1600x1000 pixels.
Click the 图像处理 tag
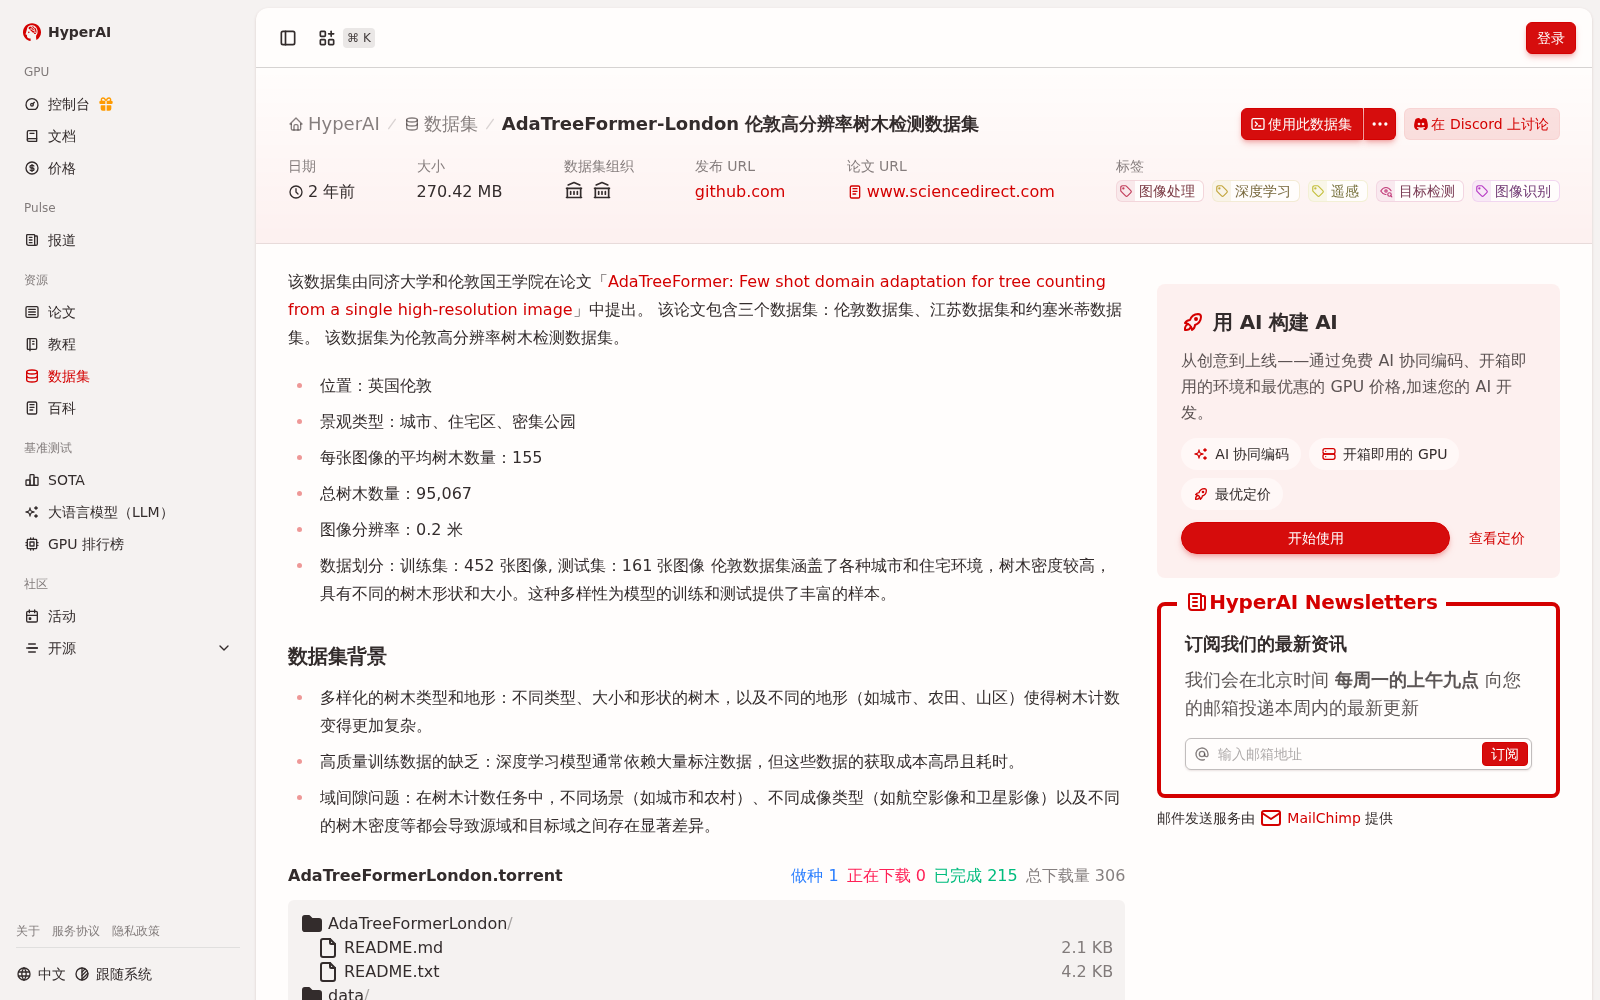tap(1159, 191)
